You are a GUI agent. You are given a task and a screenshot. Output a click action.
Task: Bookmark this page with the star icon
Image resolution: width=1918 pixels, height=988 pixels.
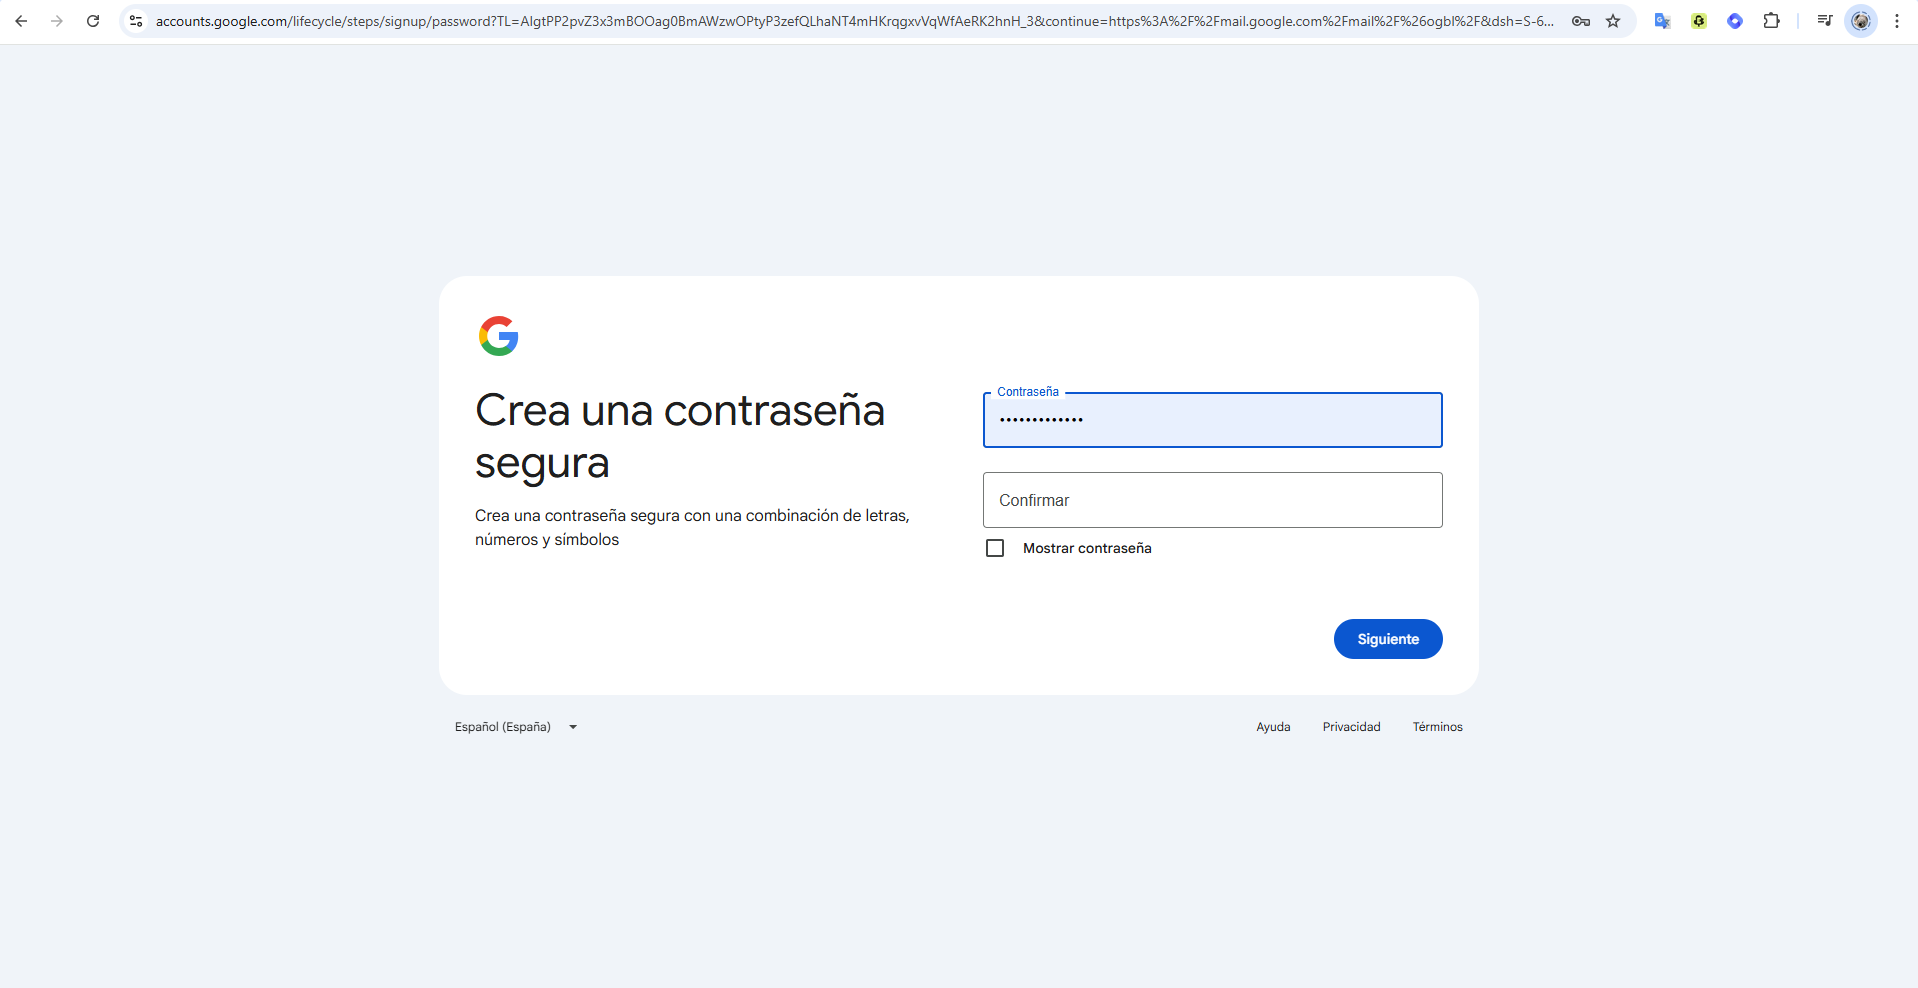click(1613, 21)
